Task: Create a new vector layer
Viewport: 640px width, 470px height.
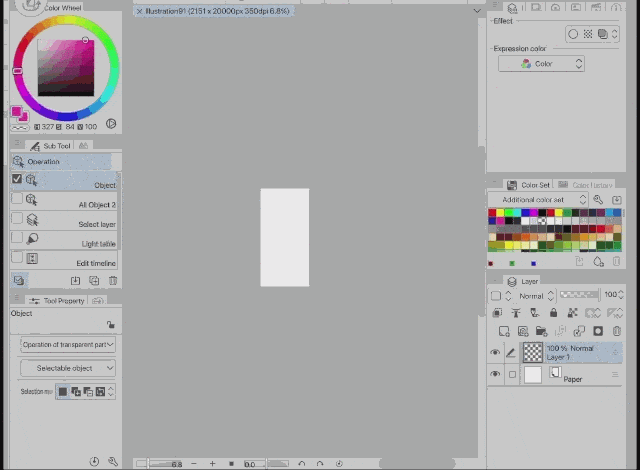Action: [523, 331]
